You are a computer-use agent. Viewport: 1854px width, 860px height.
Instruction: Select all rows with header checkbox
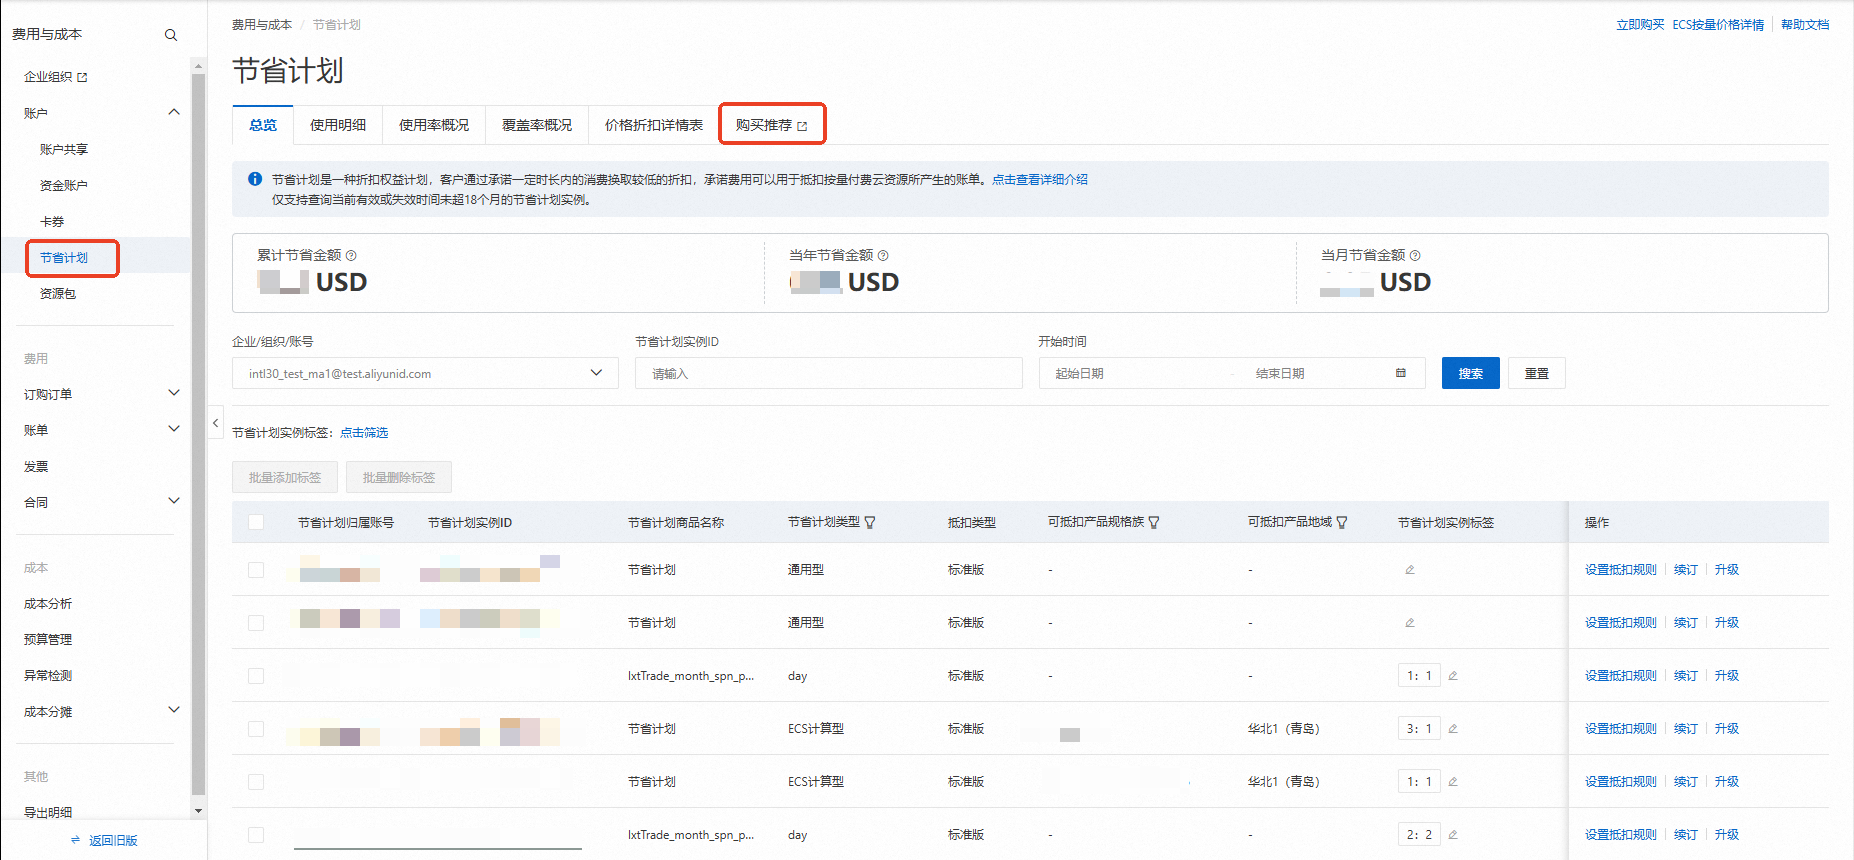(x=256, y=522)
